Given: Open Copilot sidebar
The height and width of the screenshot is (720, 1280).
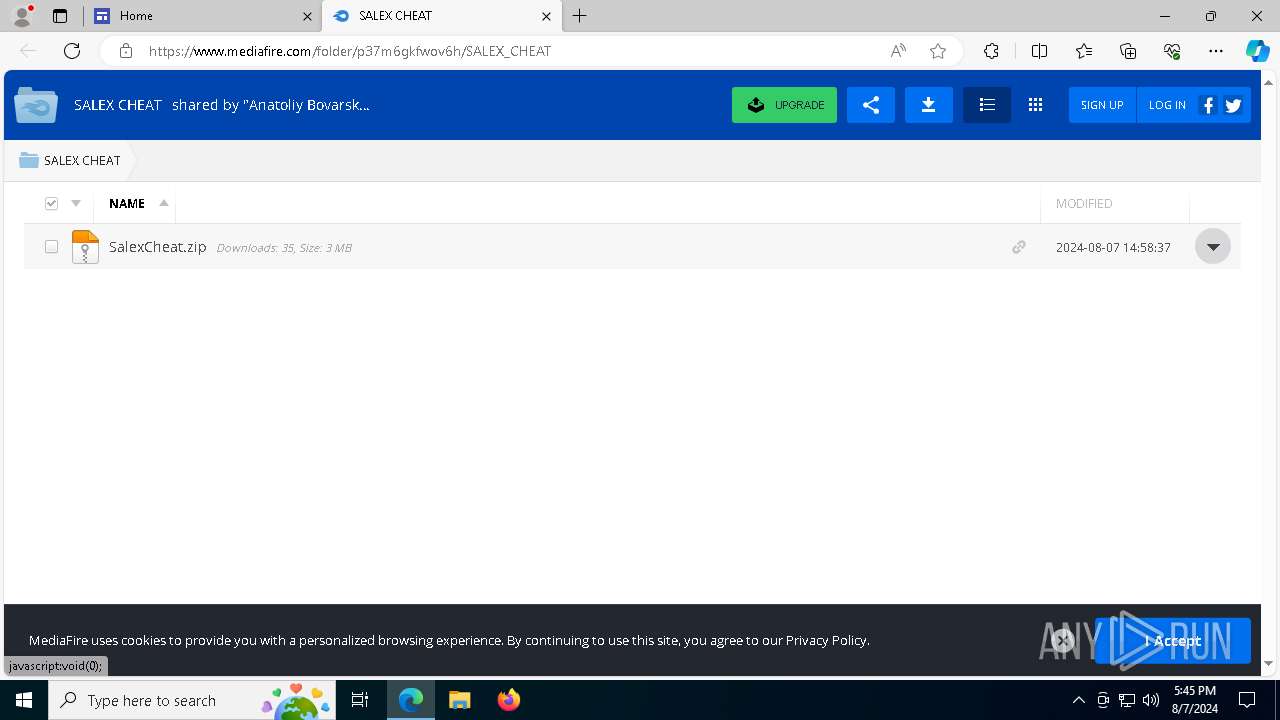Looking at the screenshot, I should (1257, 51).
